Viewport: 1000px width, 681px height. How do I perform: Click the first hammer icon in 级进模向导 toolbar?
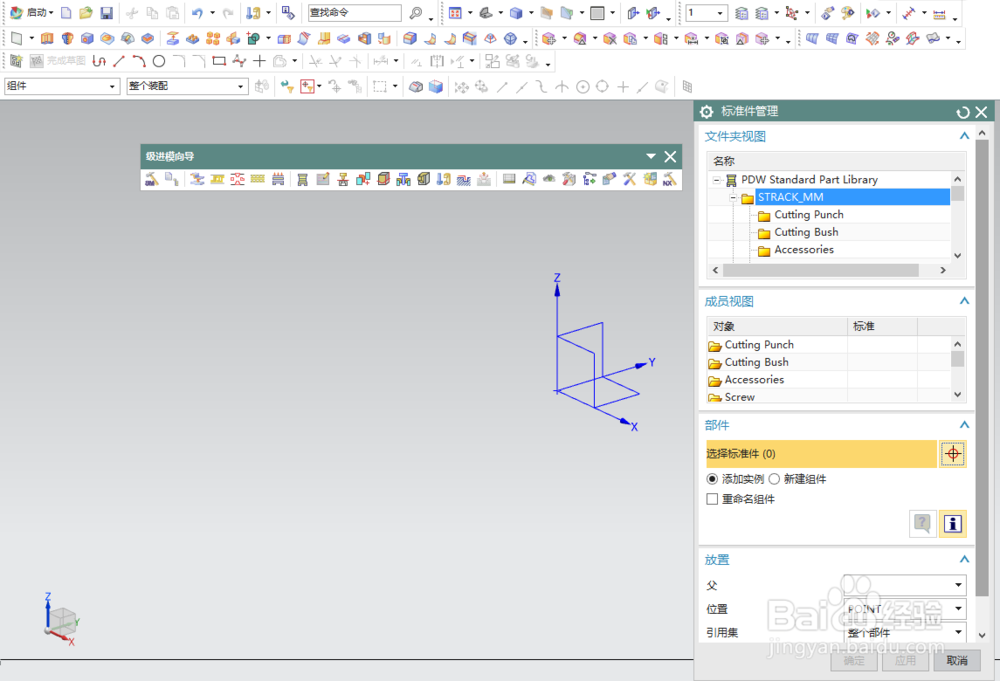152,179
